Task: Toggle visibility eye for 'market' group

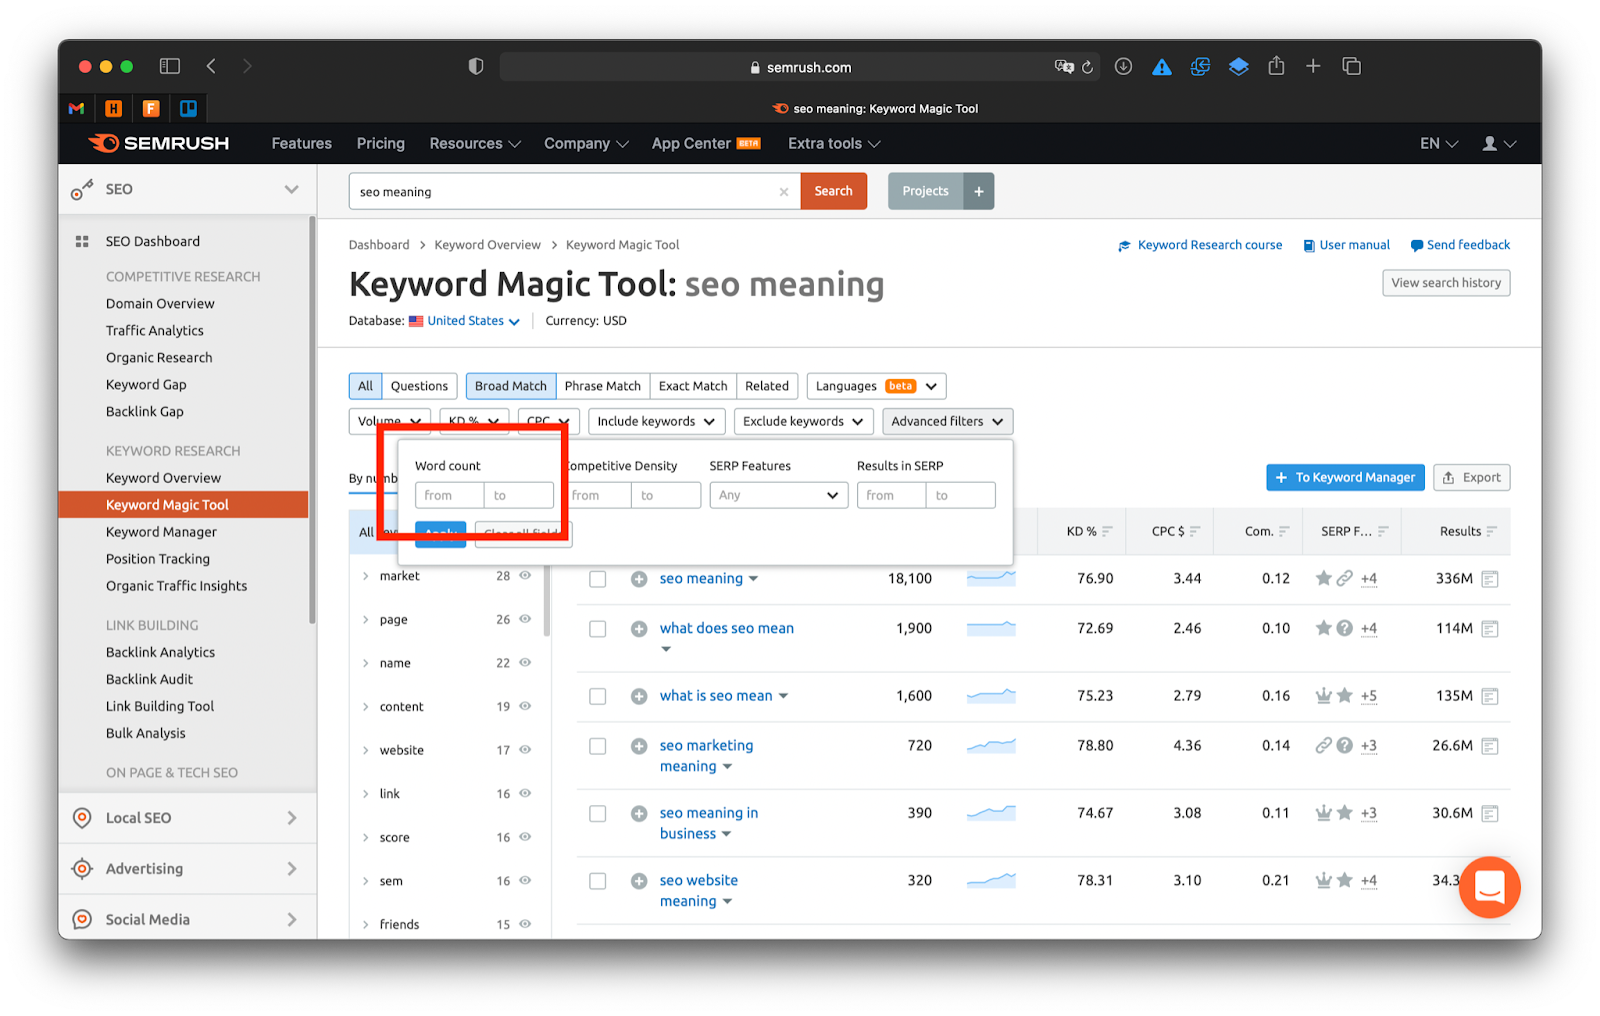Action: (525, 575)
